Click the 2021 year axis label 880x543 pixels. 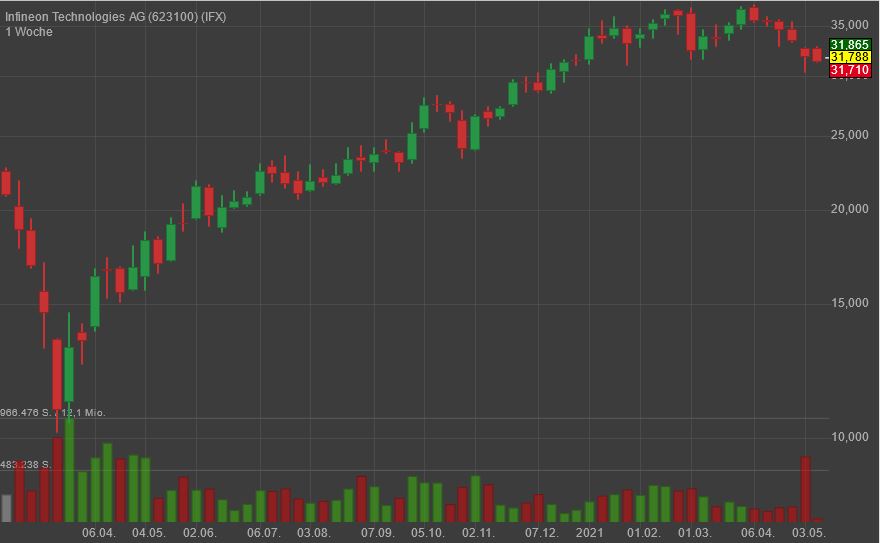[x=589, y=532]
